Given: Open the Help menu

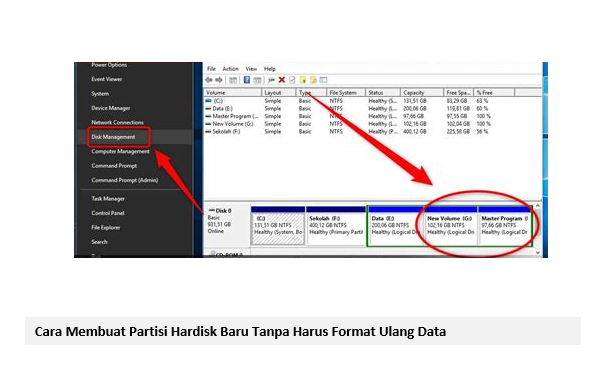Looking at the screenshot, I should 269,69.
